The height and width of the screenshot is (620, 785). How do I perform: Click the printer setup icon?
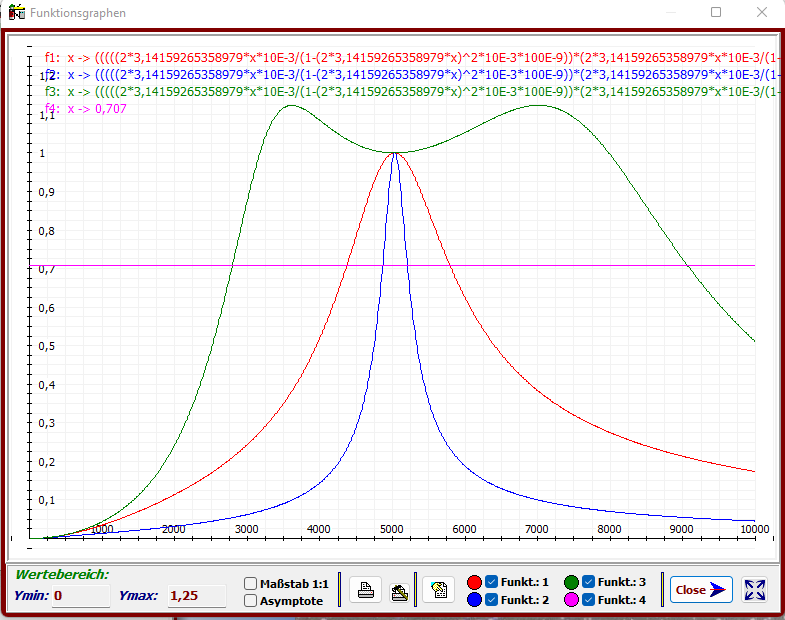click(x=400, y=590)
